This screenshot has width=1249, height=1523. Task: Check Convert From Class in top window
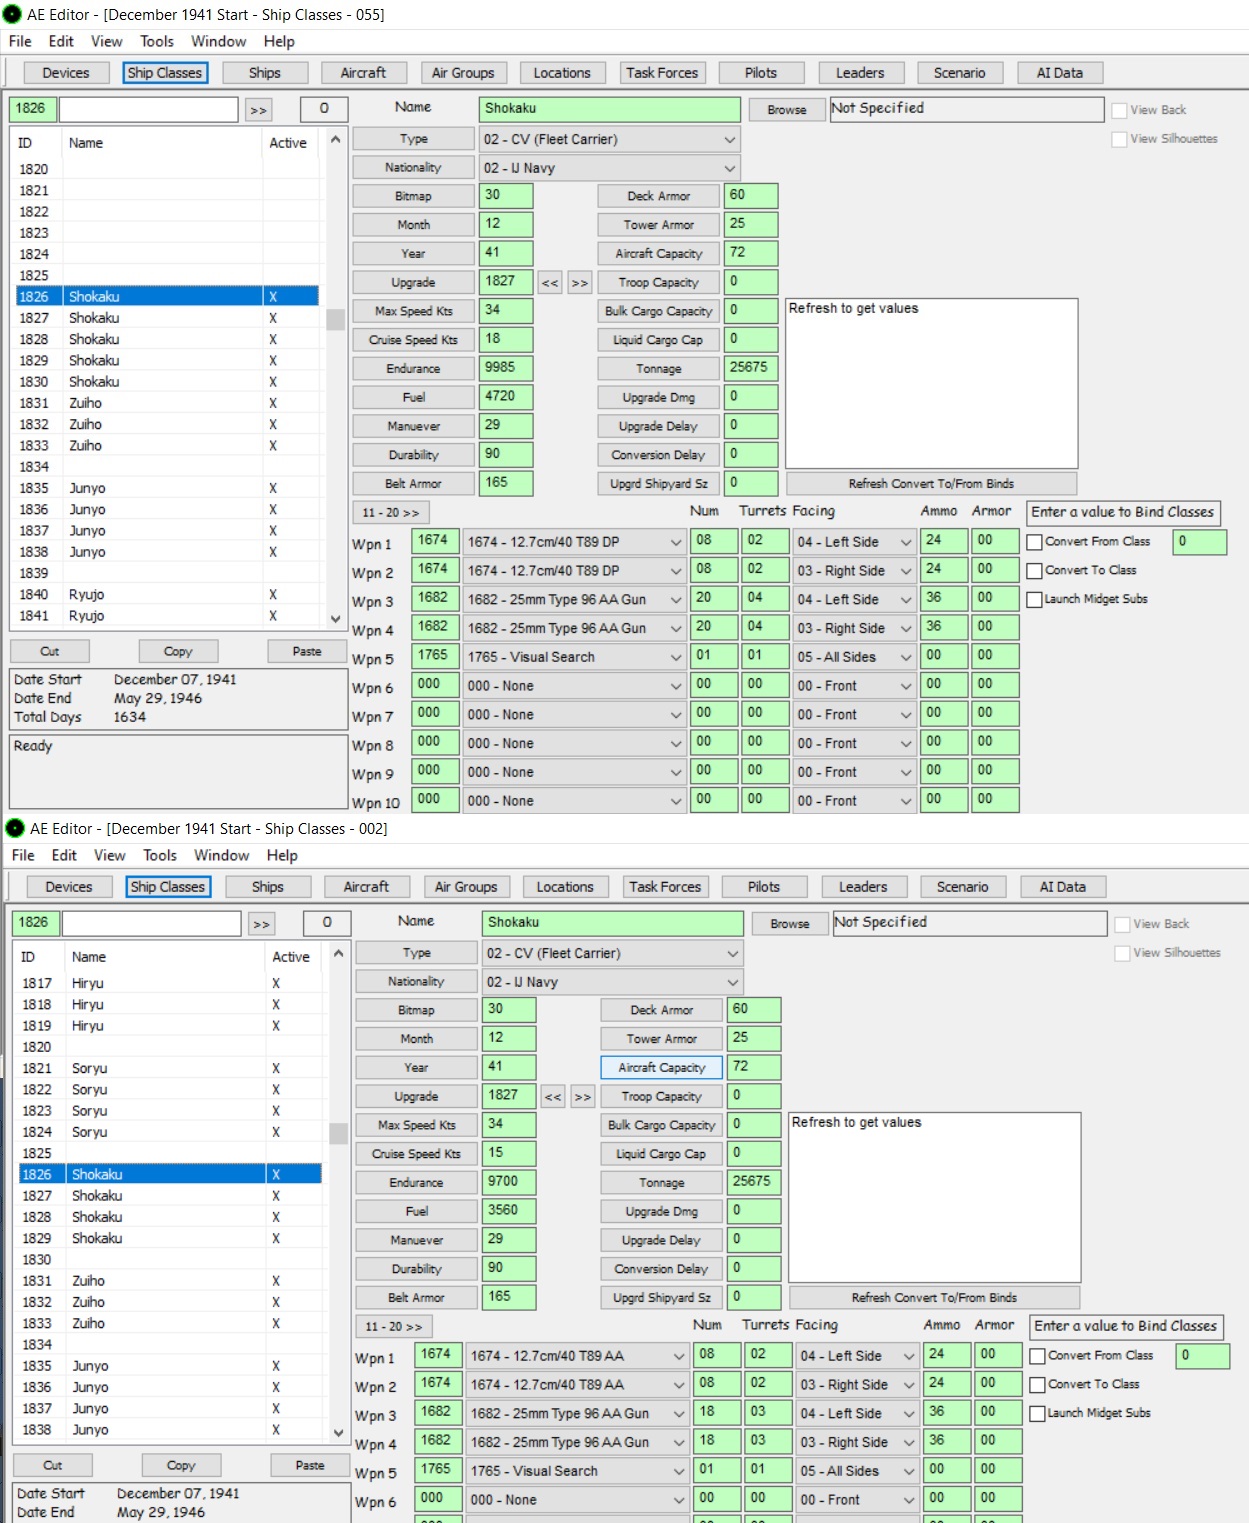point(1036,542)
